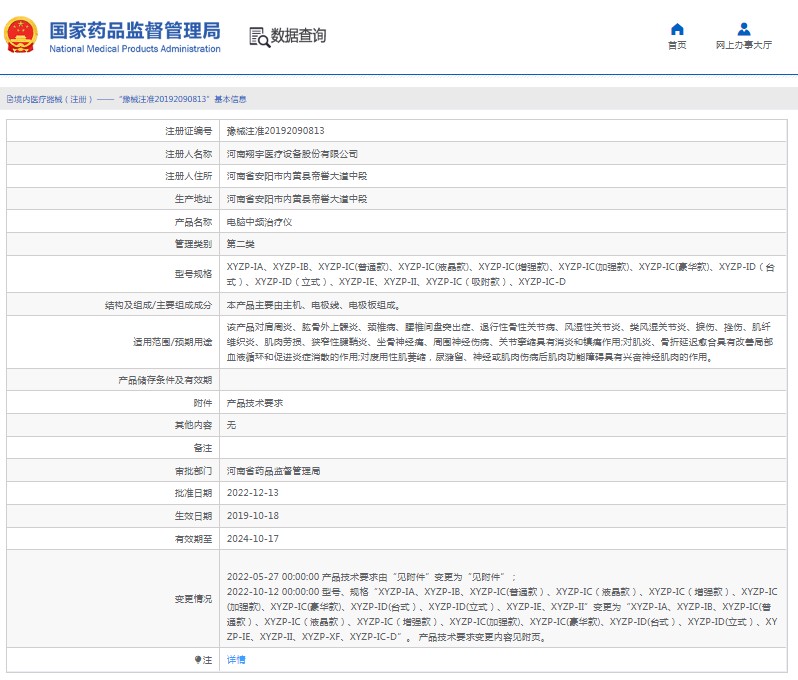Click National Medical Products Administration subtitle
This screenshot has width=798, height=680.
(x=135, y=49)
